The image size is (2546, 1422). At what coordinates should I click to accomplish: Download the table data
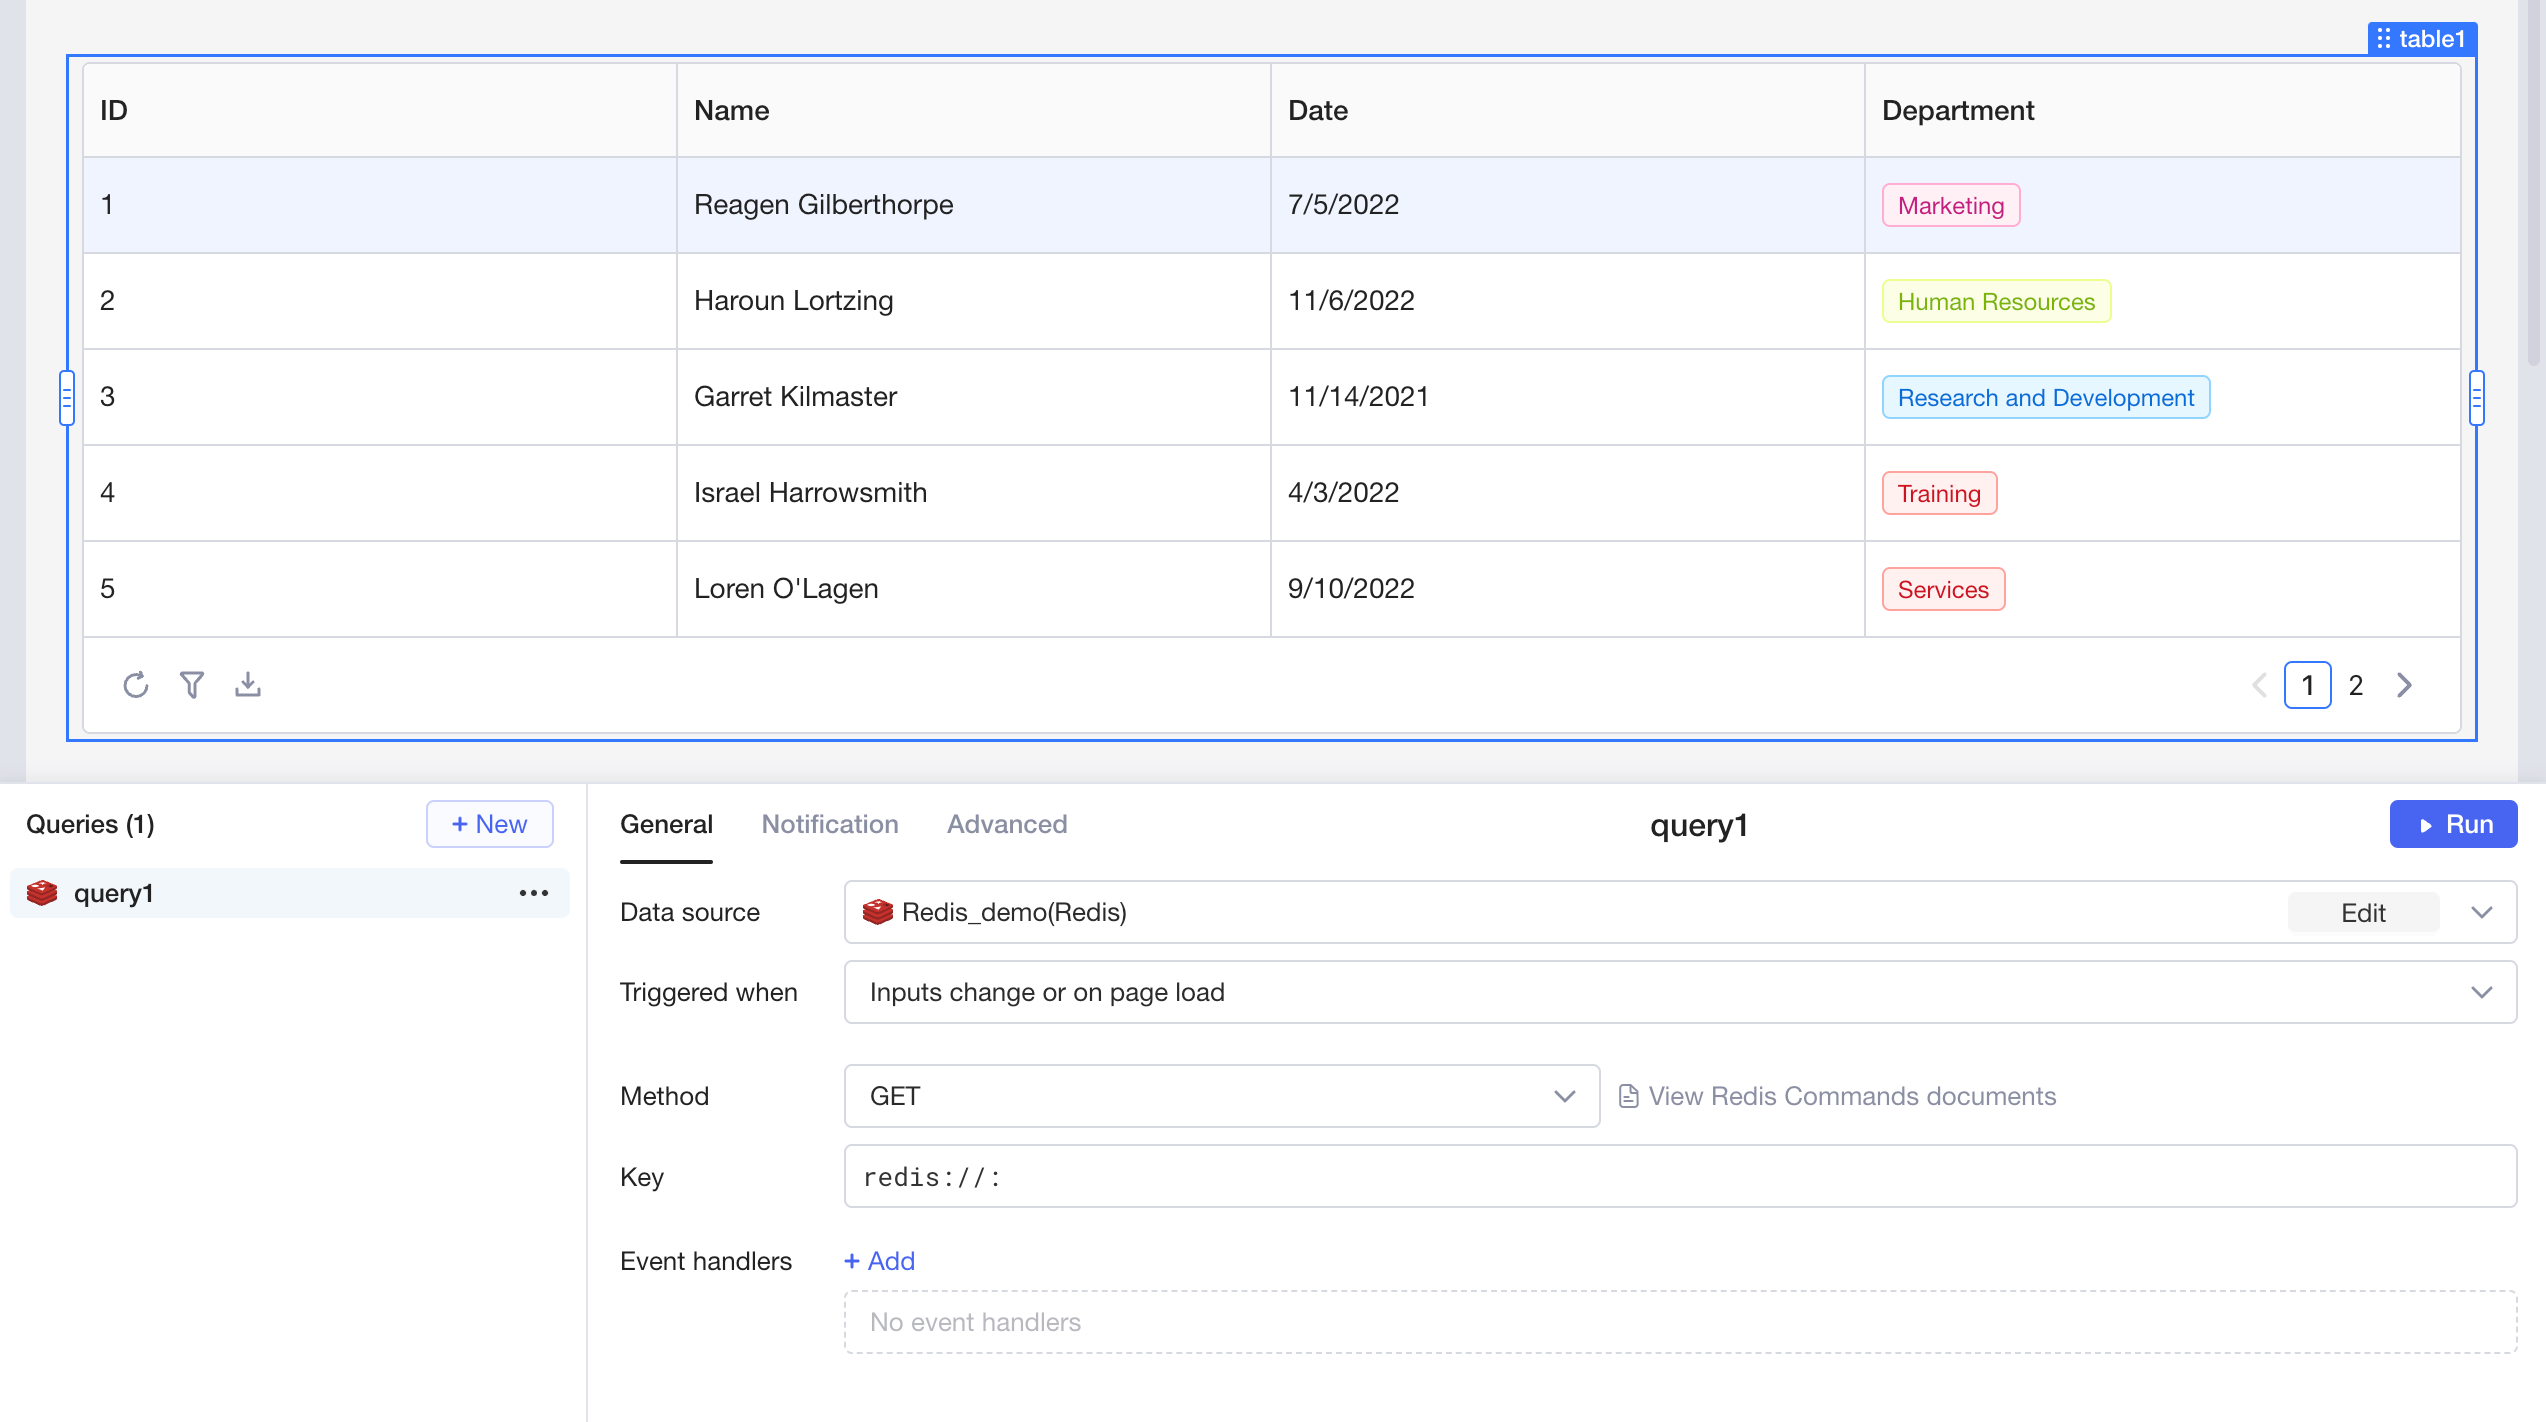coord(248,684)
